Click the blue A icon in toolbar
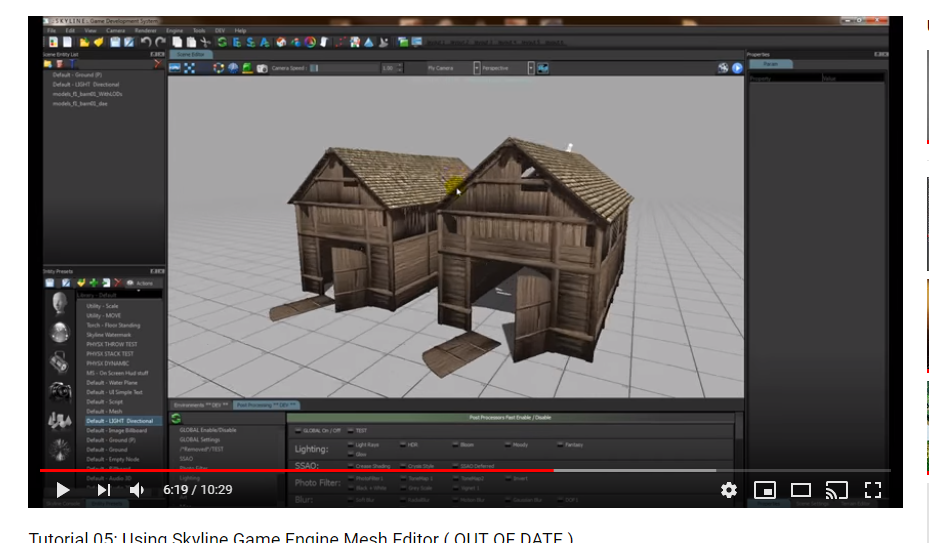 (x=264, y=42)
